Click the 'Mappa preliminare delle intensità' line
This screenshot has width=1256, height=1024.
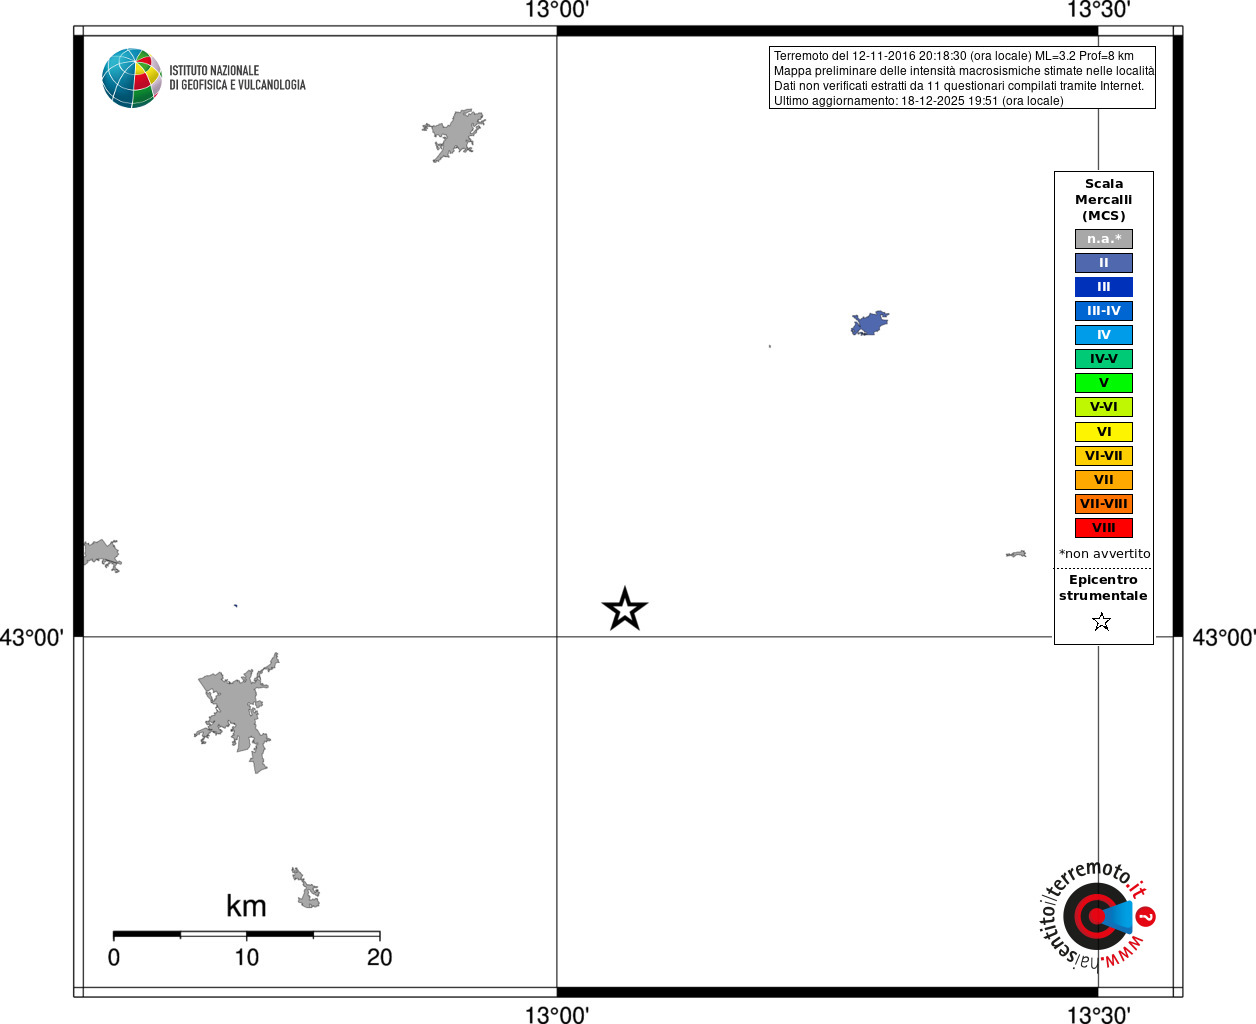point(963,71)
